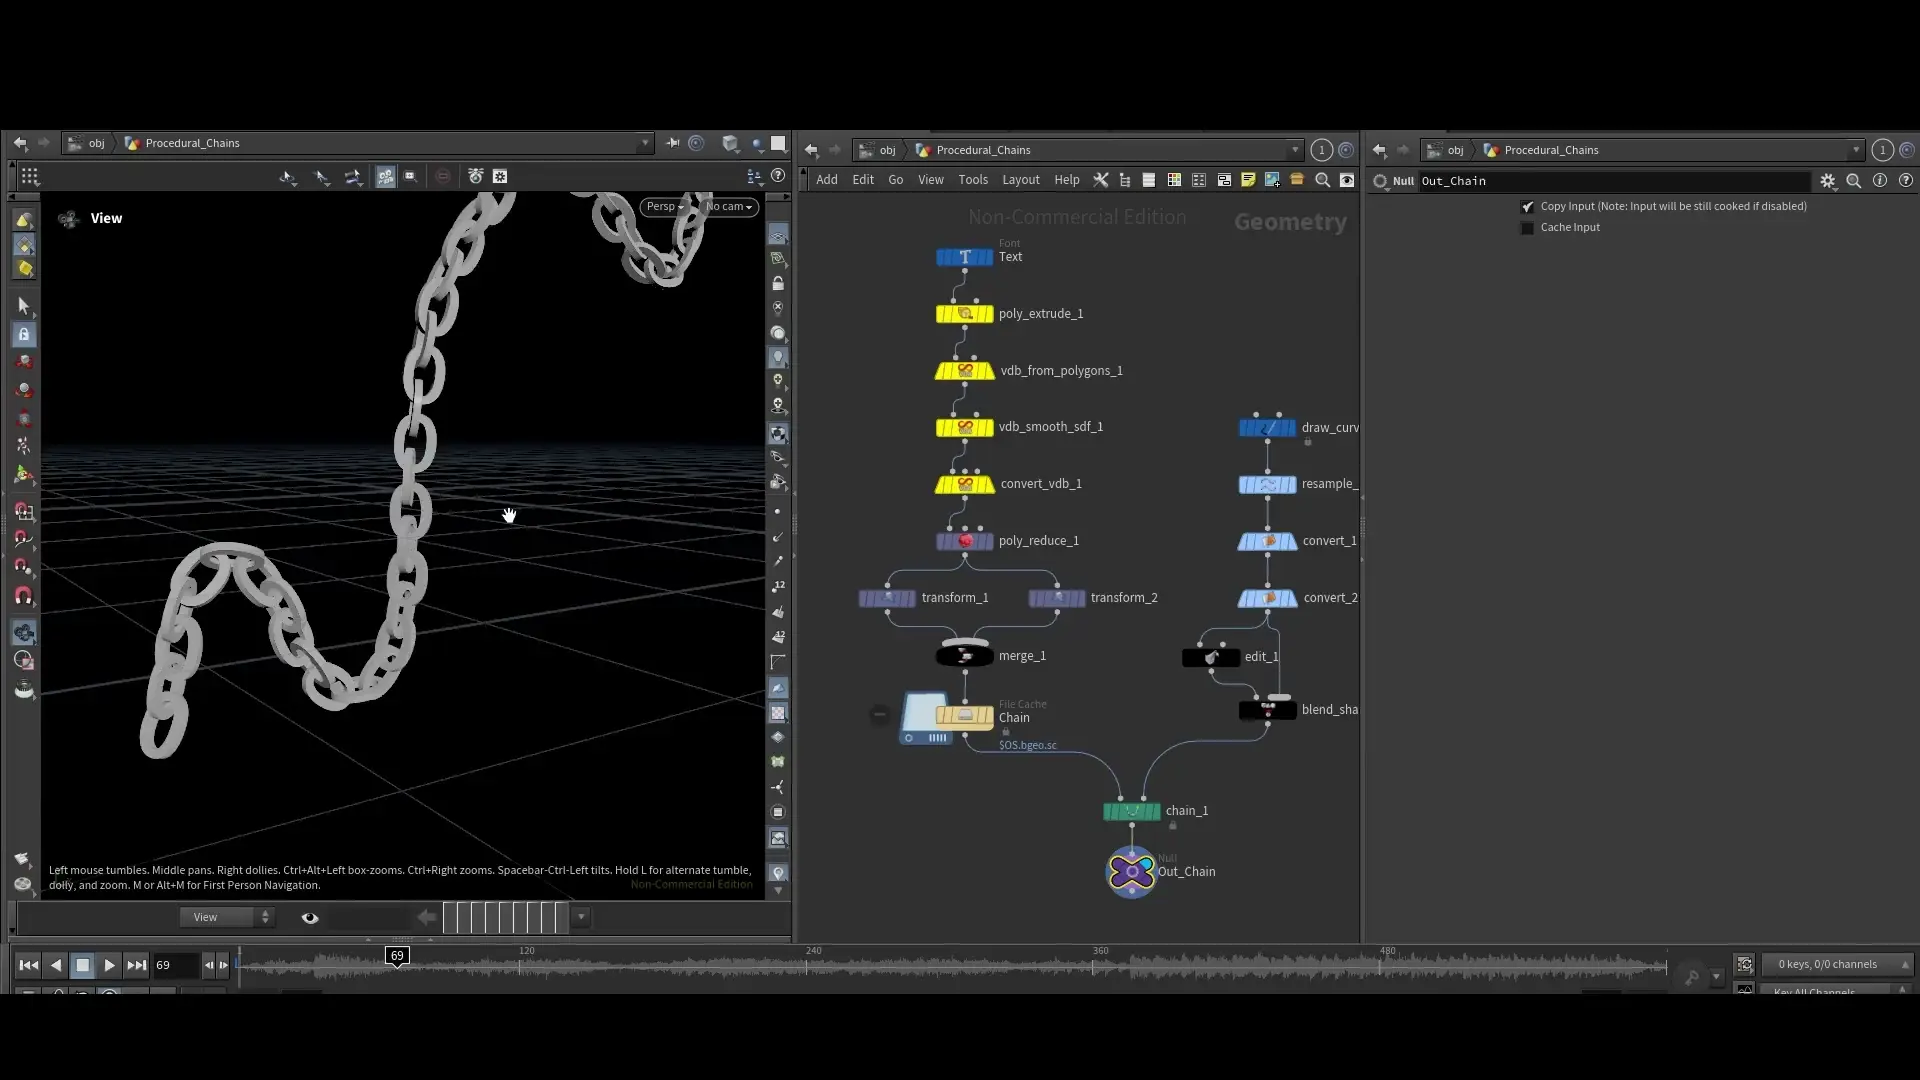1920x1080 pixels.
Task: Open the Persp view dropdown
Action: pyautogui.click(x=663, y=207)
